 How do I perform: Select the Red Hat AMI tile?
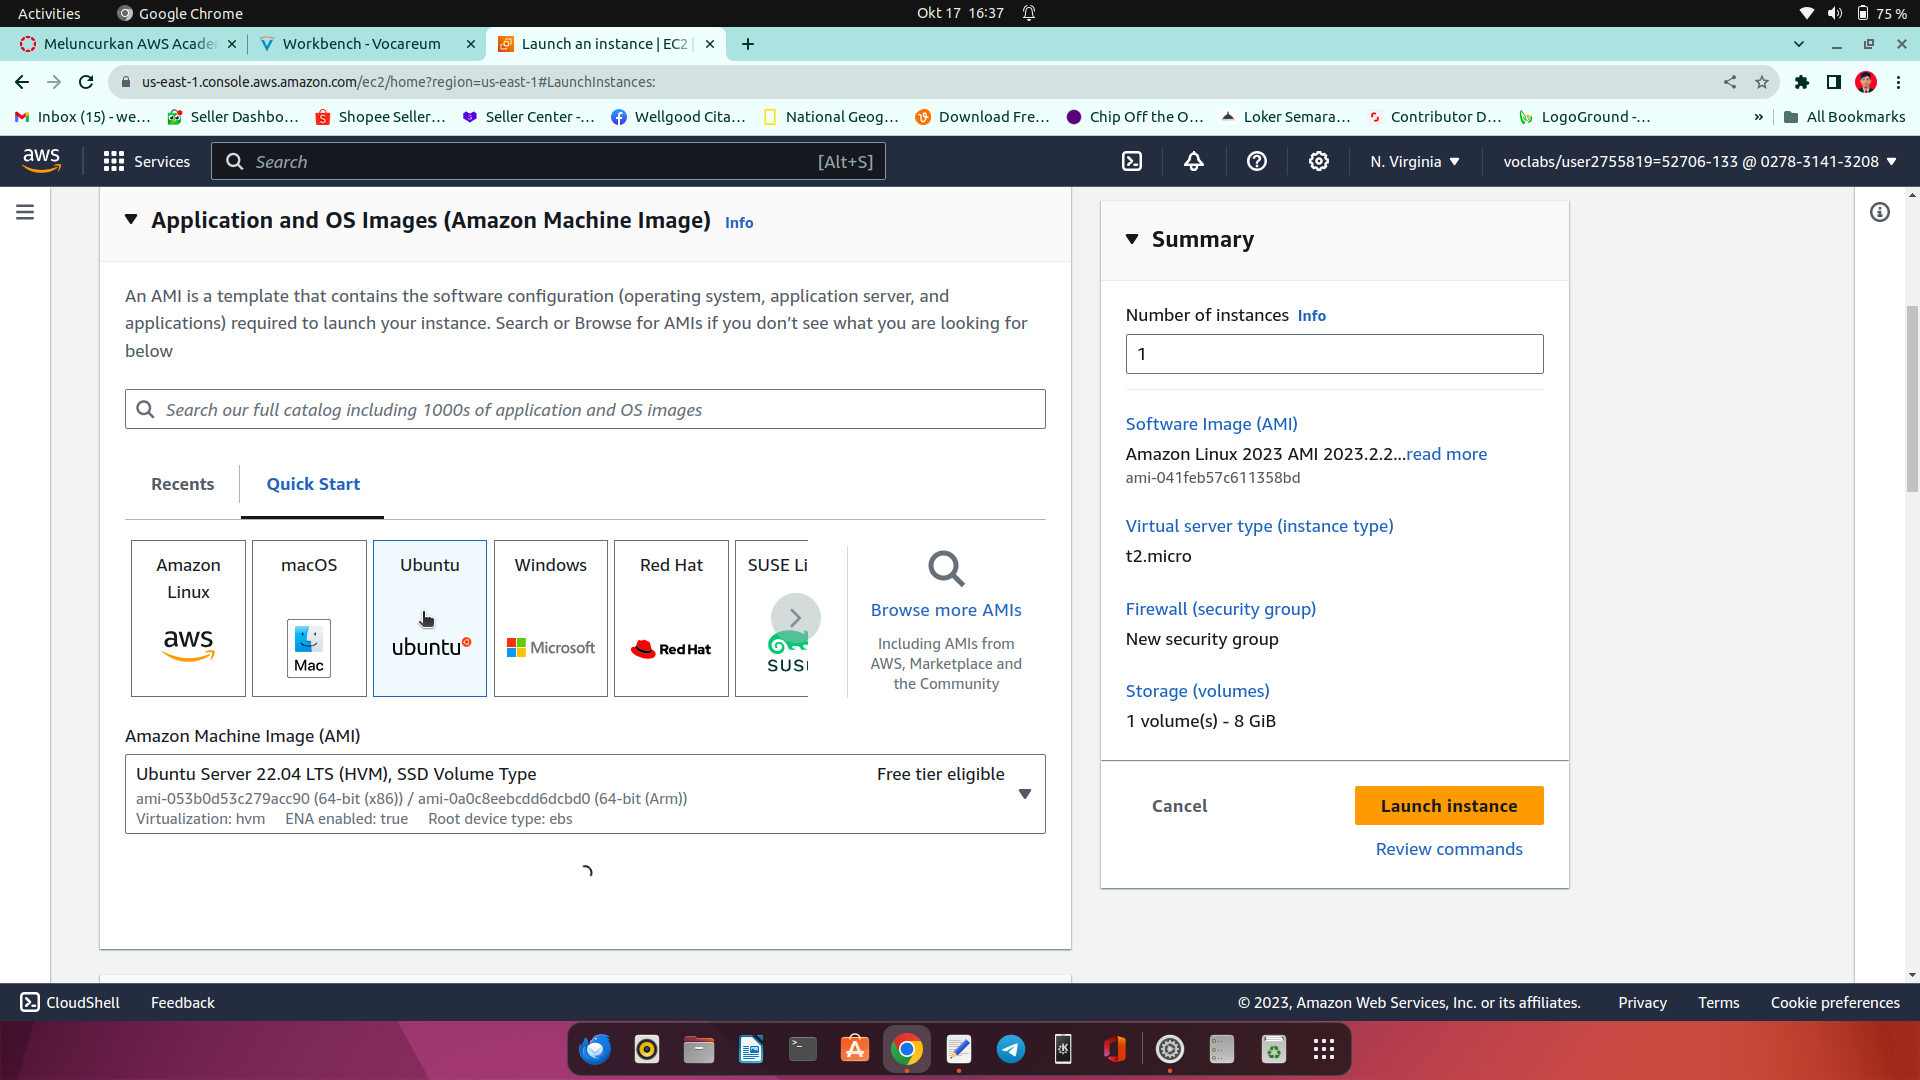(x=671, y=618)
